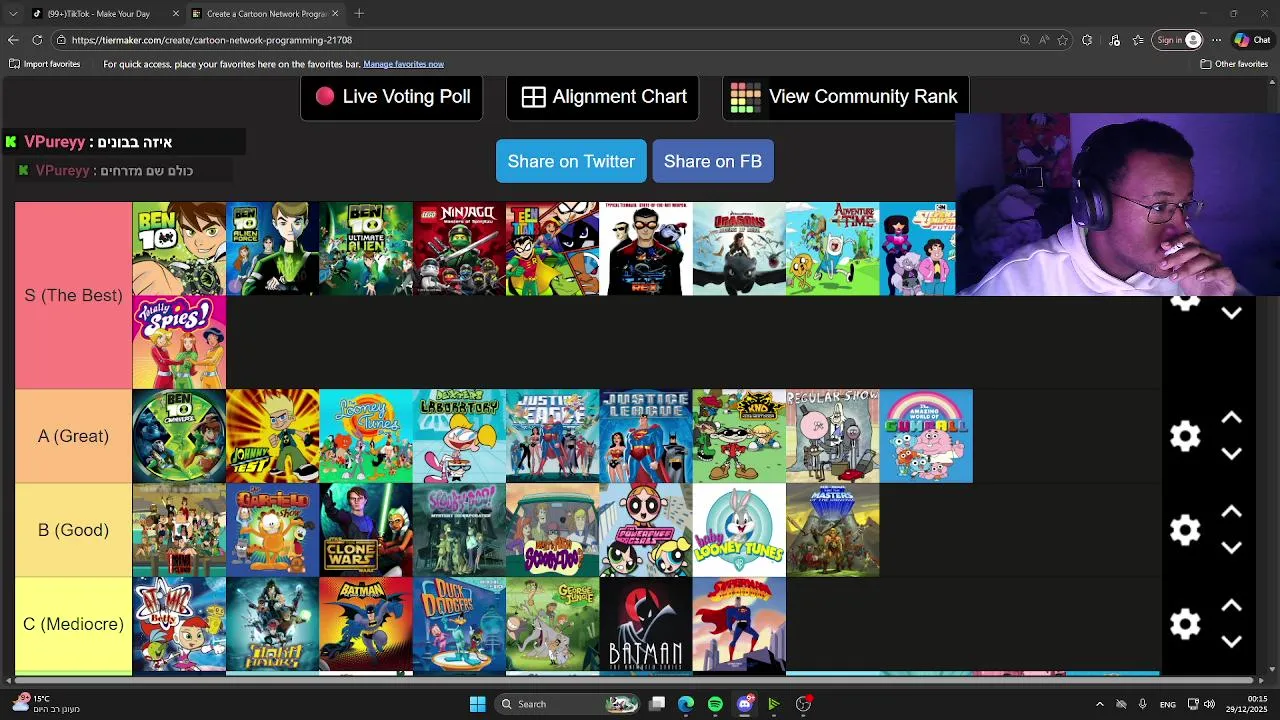Open Edge Settings and more menu
Viewport: 1280px width, 720px height.
pyautogui.click(x=1216, y=40)
